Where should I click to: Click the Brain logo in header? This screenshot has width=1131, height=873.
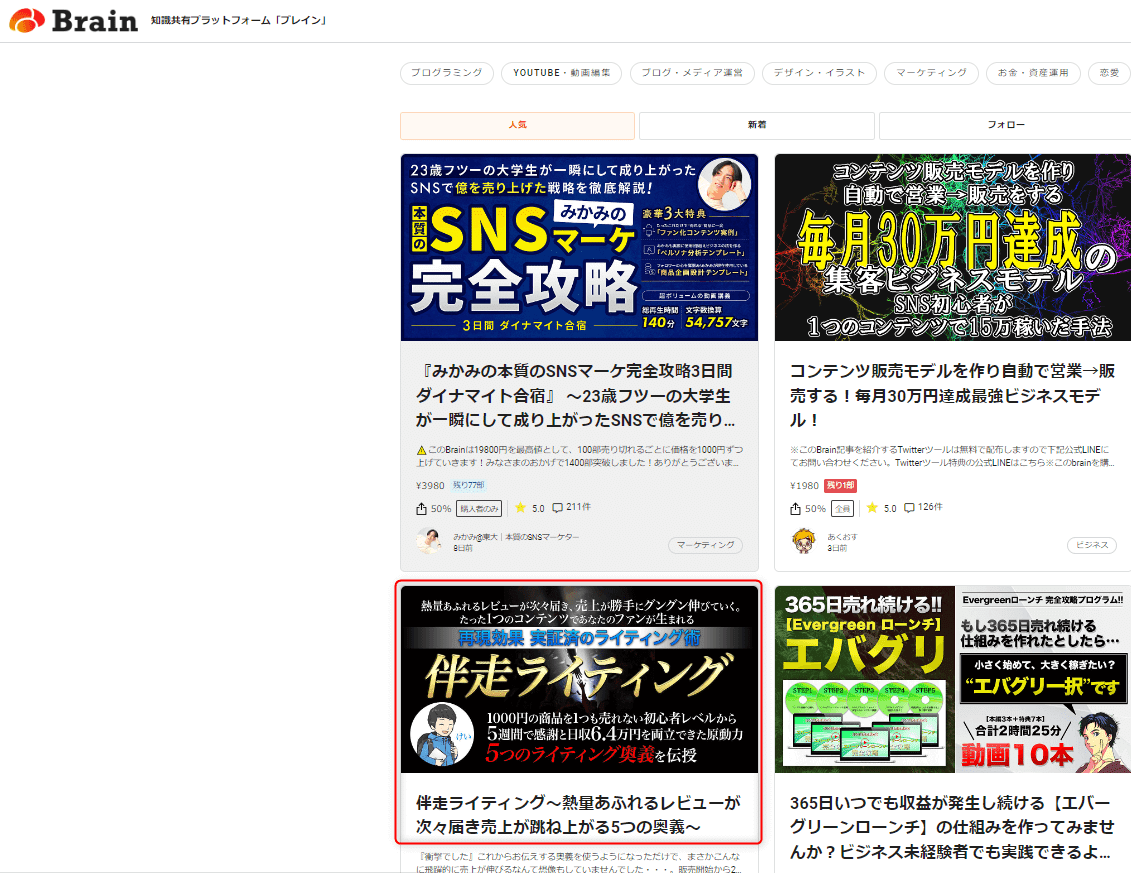pos(73,20)
